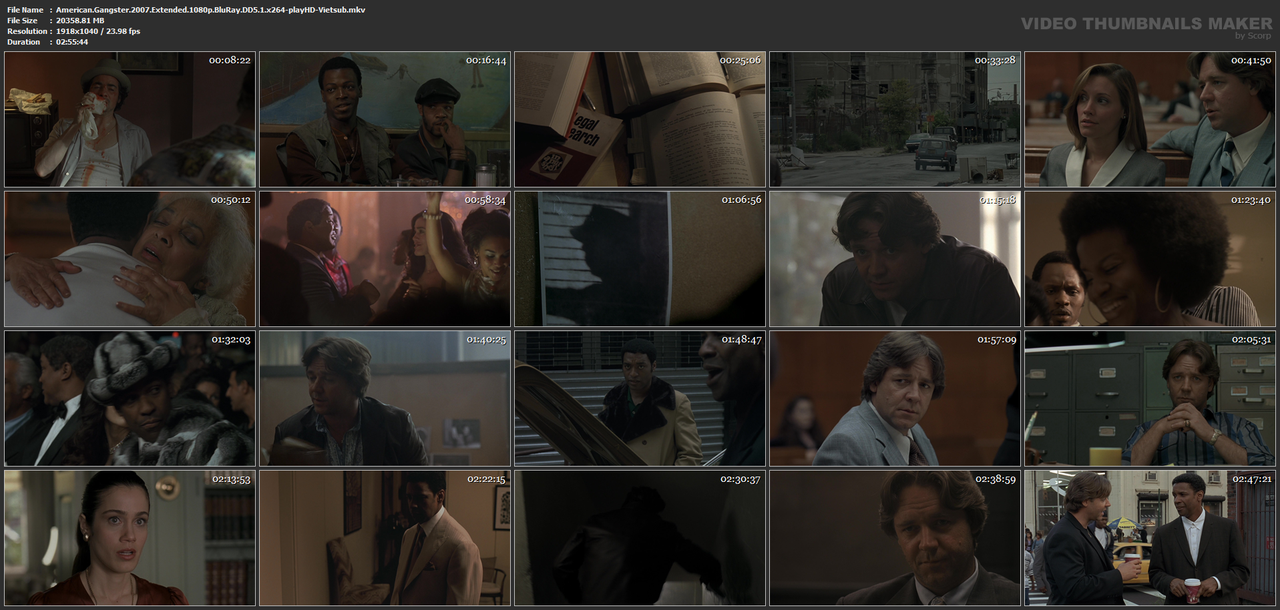Select the thumbnail stamped 00:08:22
This screenshot has width=1280, height=610.
(x=130, y=119)
